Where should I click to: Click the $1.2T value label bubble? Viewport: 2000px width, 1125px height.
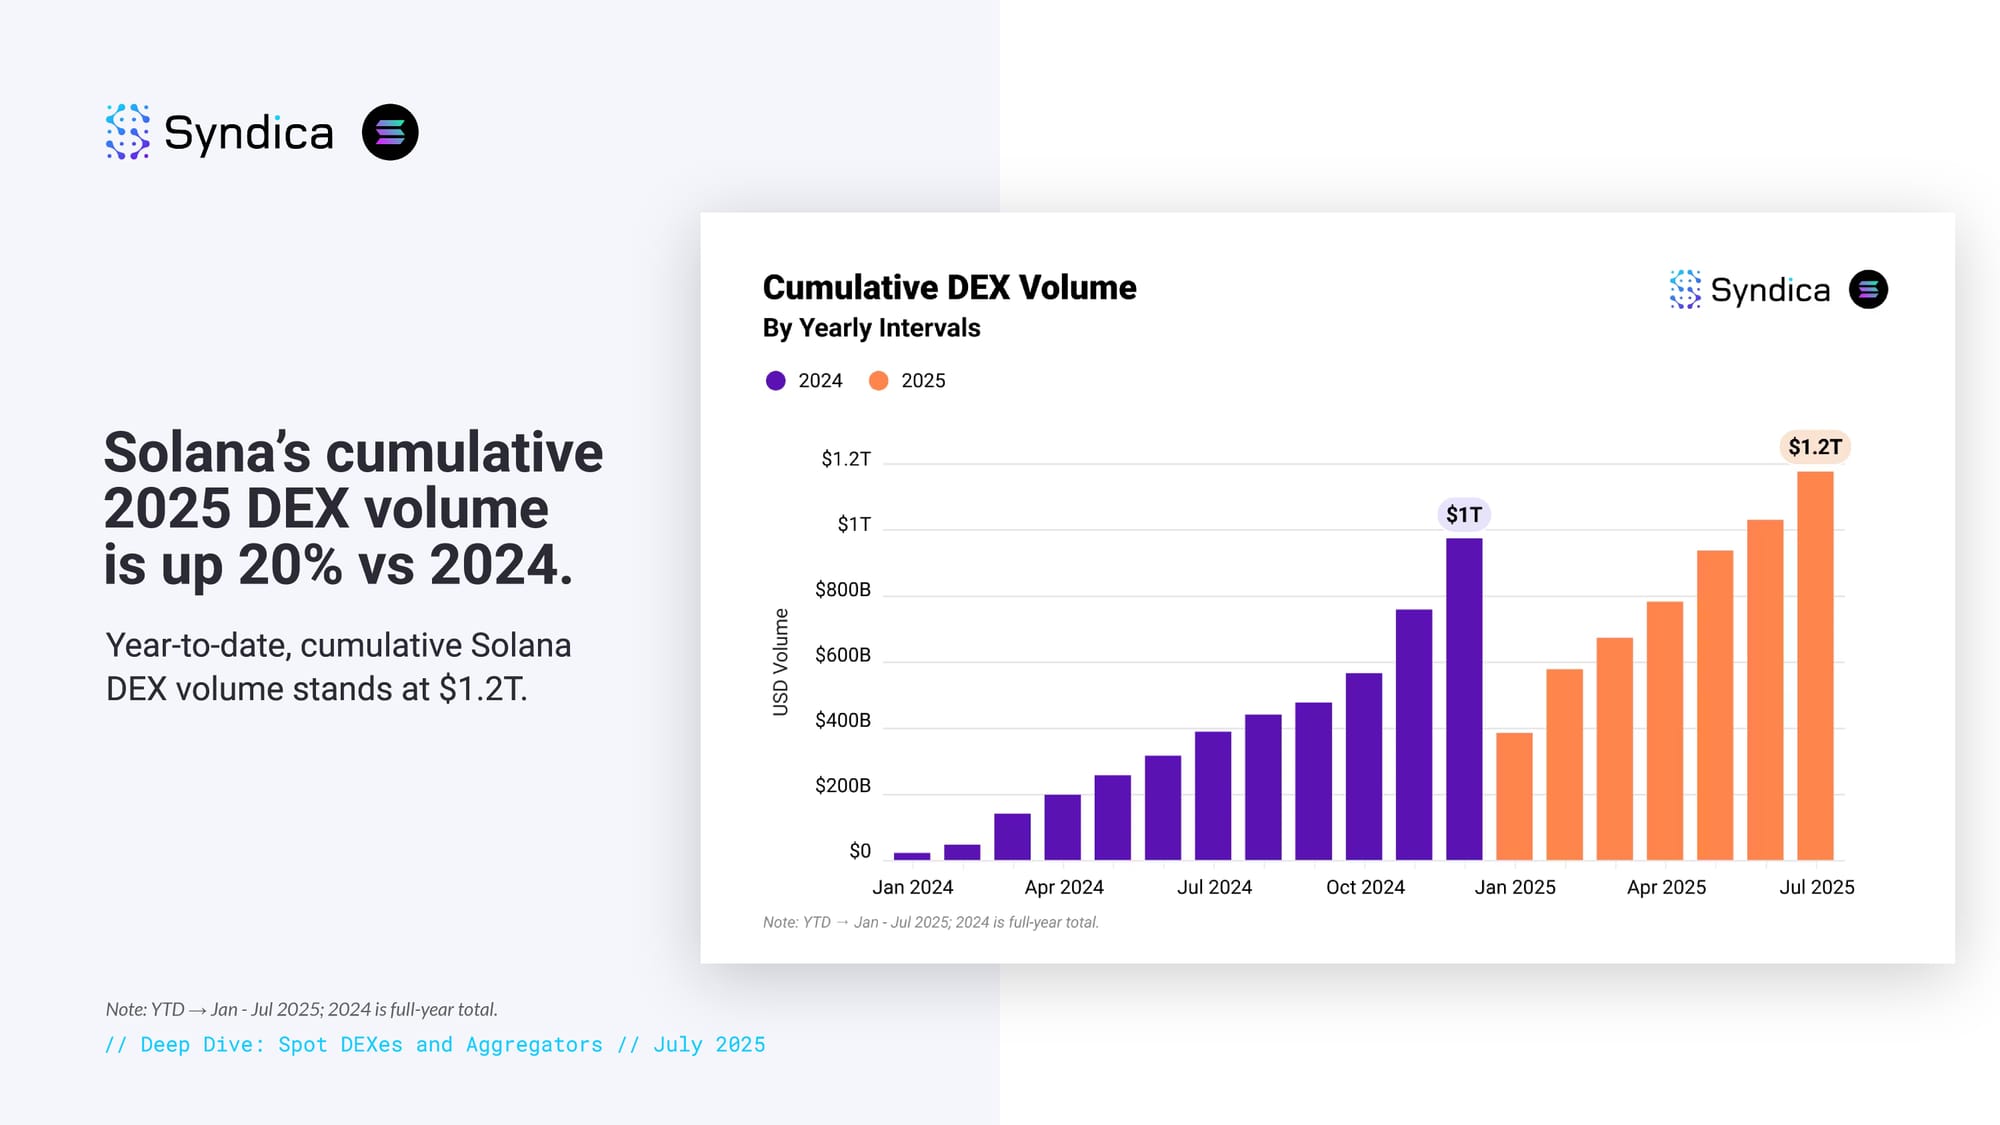click(x=1815, y=447)
